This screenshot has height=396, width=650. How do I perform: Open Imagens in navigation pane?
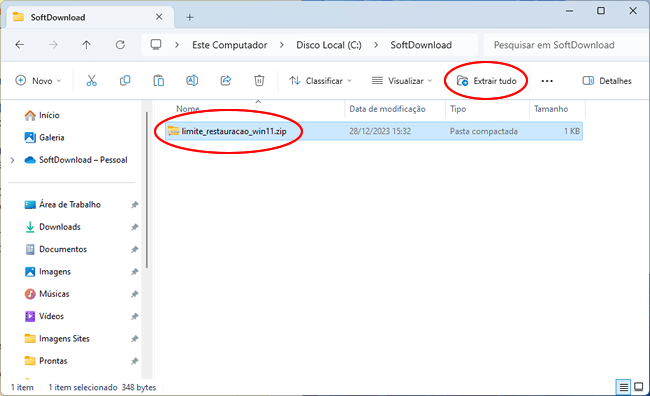(48, 272)
